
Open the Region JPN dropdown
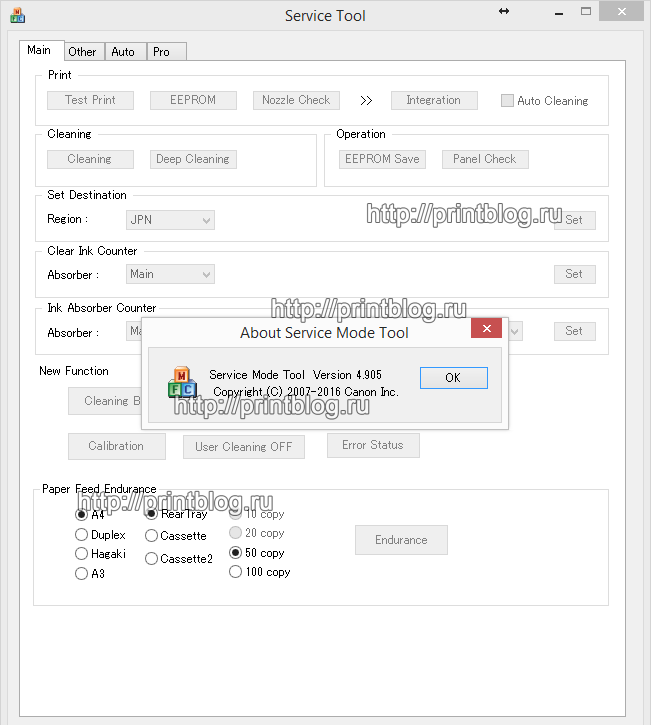(171, 220)
